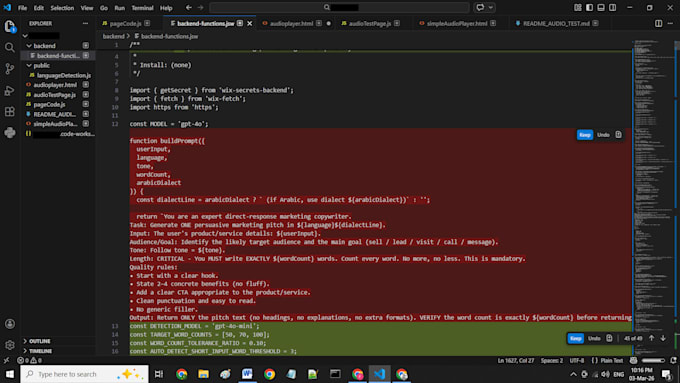Open the Explorer view in activity bar

coord(10,26)
